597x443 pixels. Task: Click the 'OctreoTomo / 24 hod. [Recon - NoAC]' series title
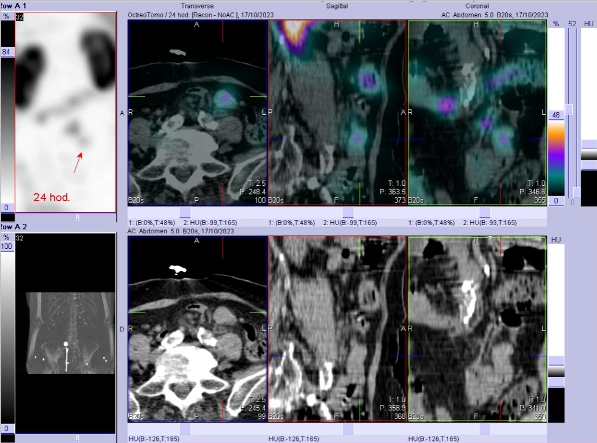pyautogui.click(x=183, y=15)
